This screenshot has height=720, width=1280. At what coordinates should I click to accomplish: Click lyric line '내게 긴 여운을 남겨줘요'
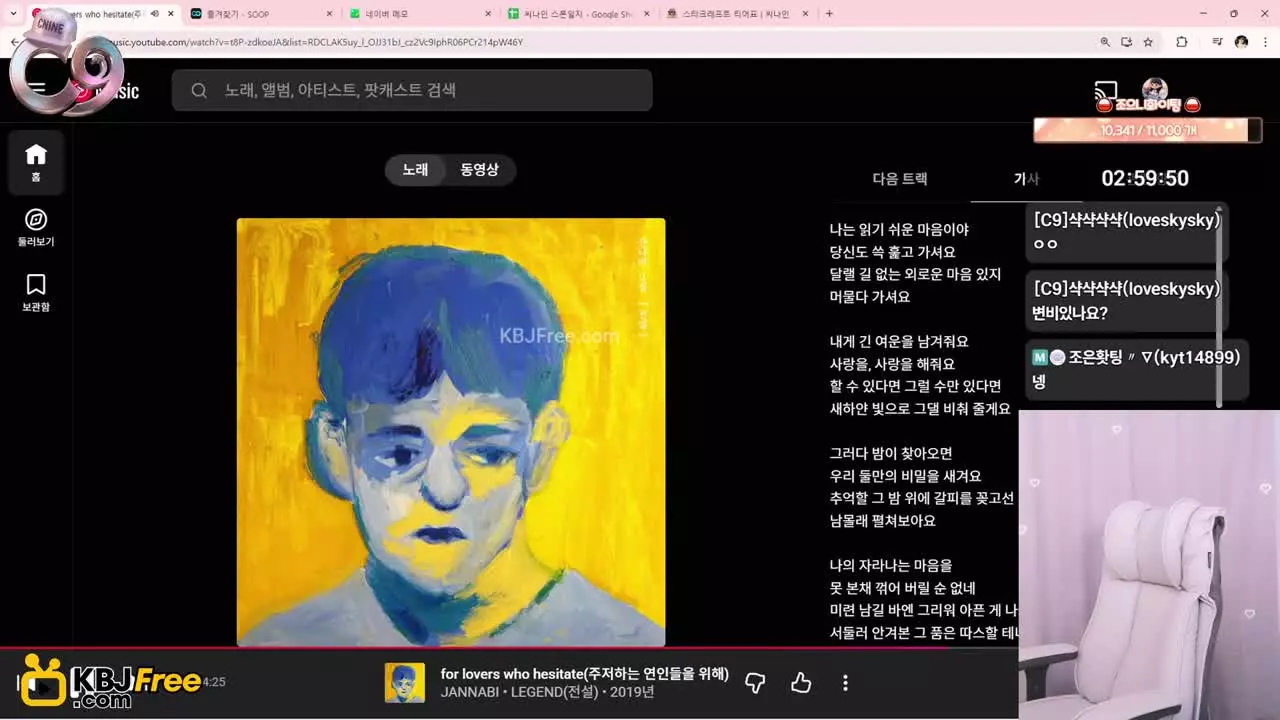899,341
